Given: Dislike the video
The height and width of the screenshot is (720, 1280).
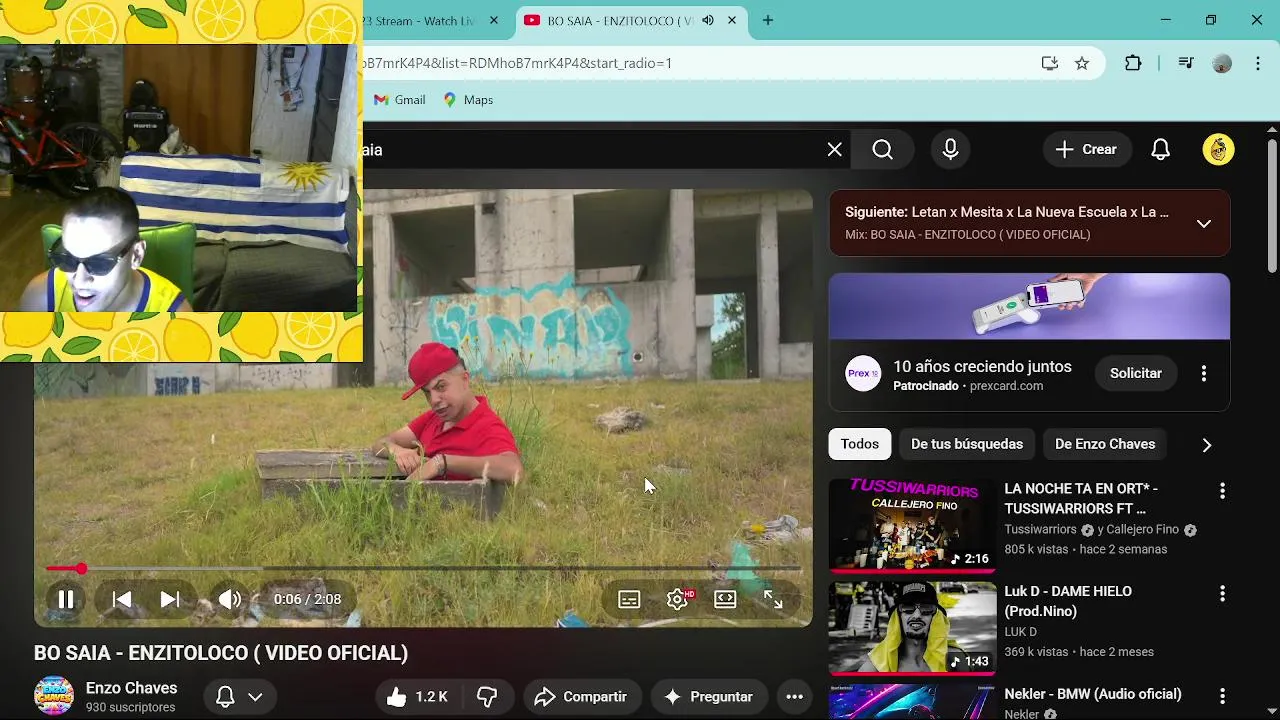Looking at the screenshot, I should point(488,697).
